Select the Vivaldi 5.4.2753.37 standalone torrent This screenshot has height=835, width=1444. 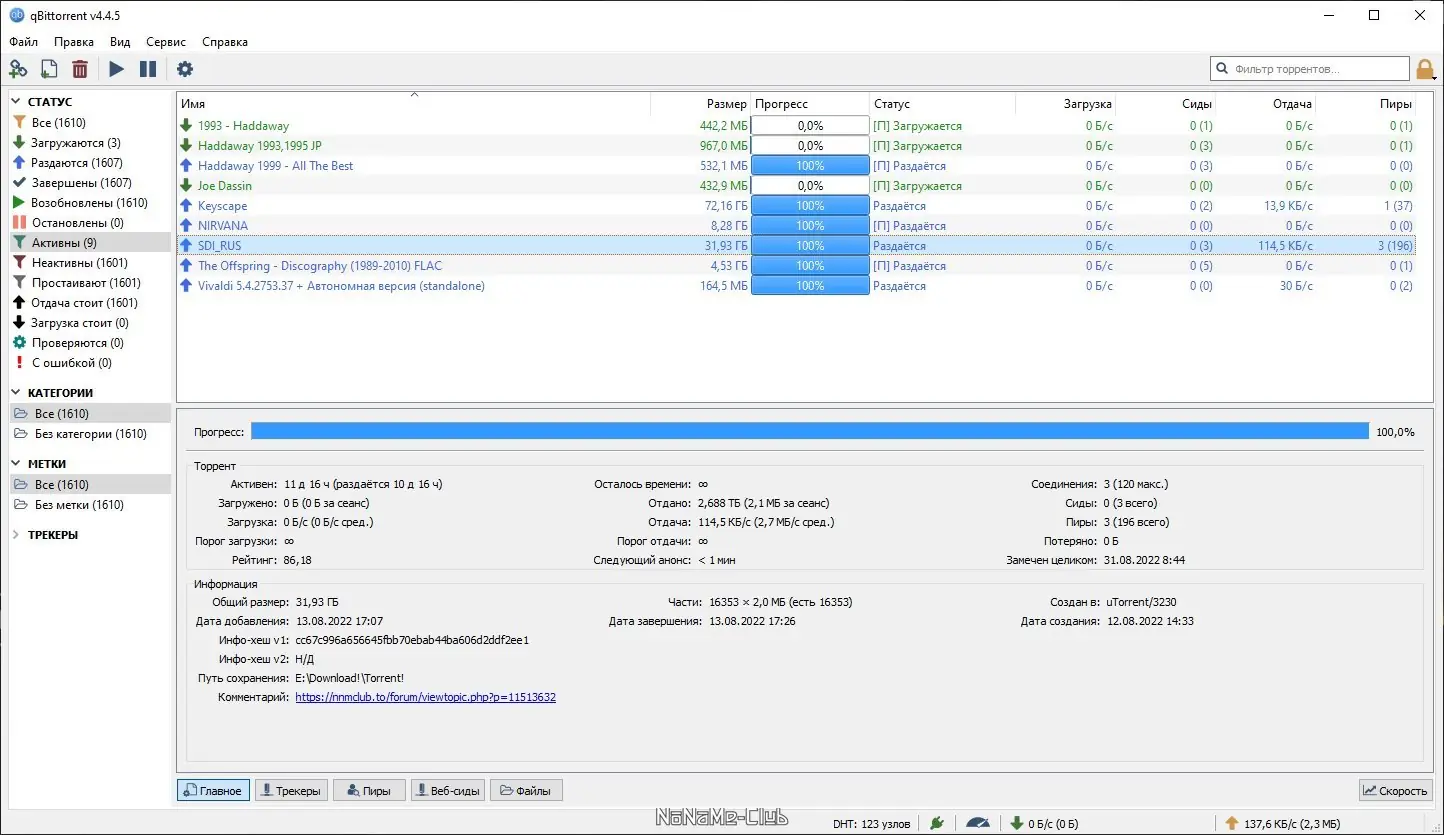click(x=797, y=286)
